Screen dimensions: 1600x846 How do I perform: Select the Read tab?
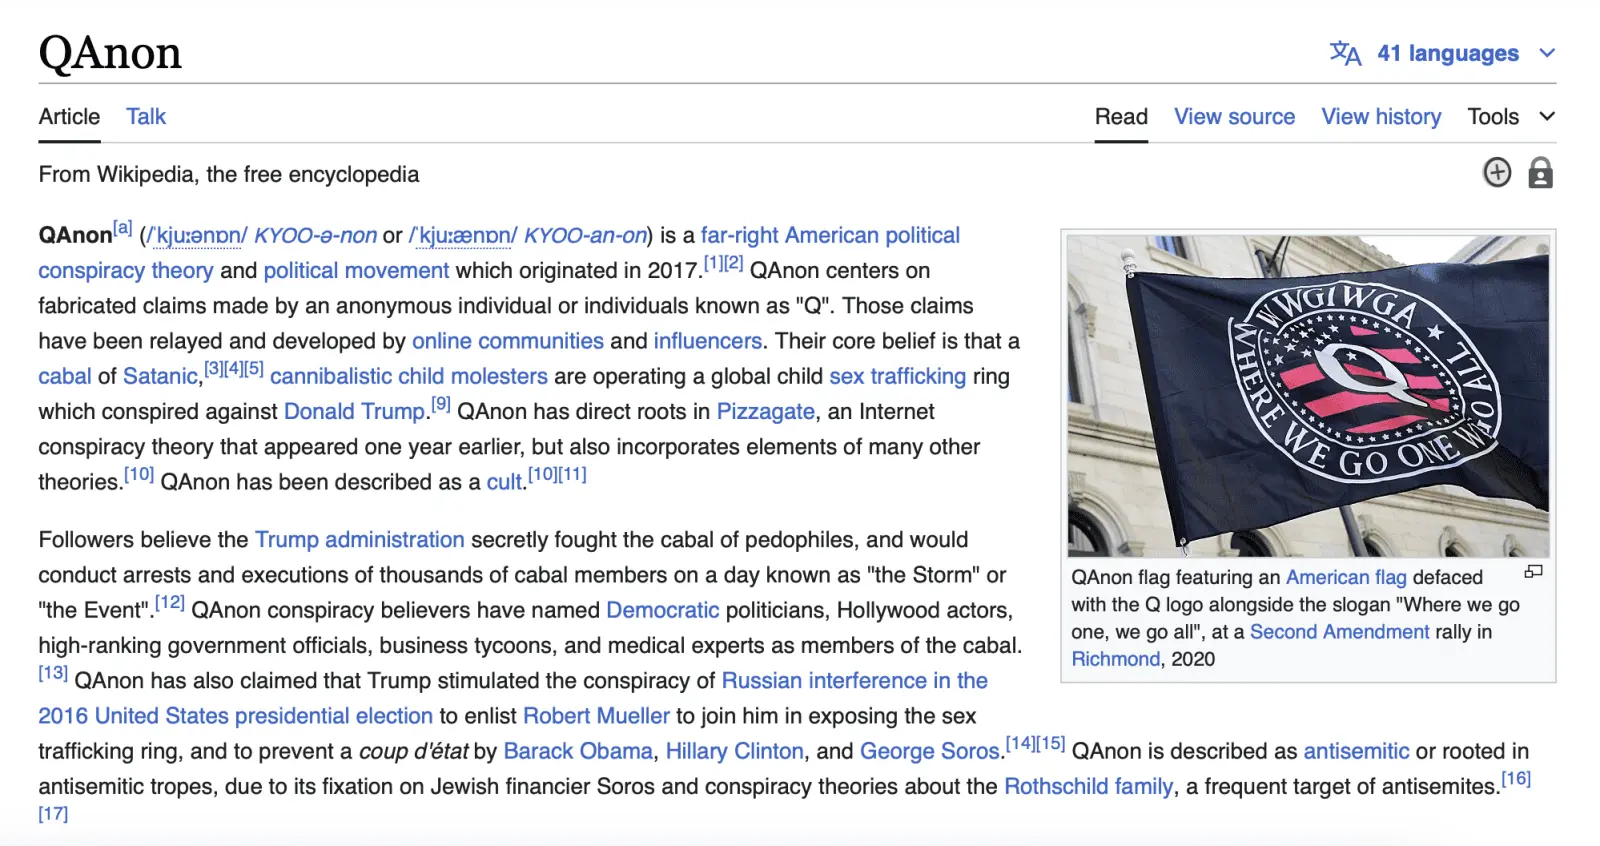point(1121,117)
